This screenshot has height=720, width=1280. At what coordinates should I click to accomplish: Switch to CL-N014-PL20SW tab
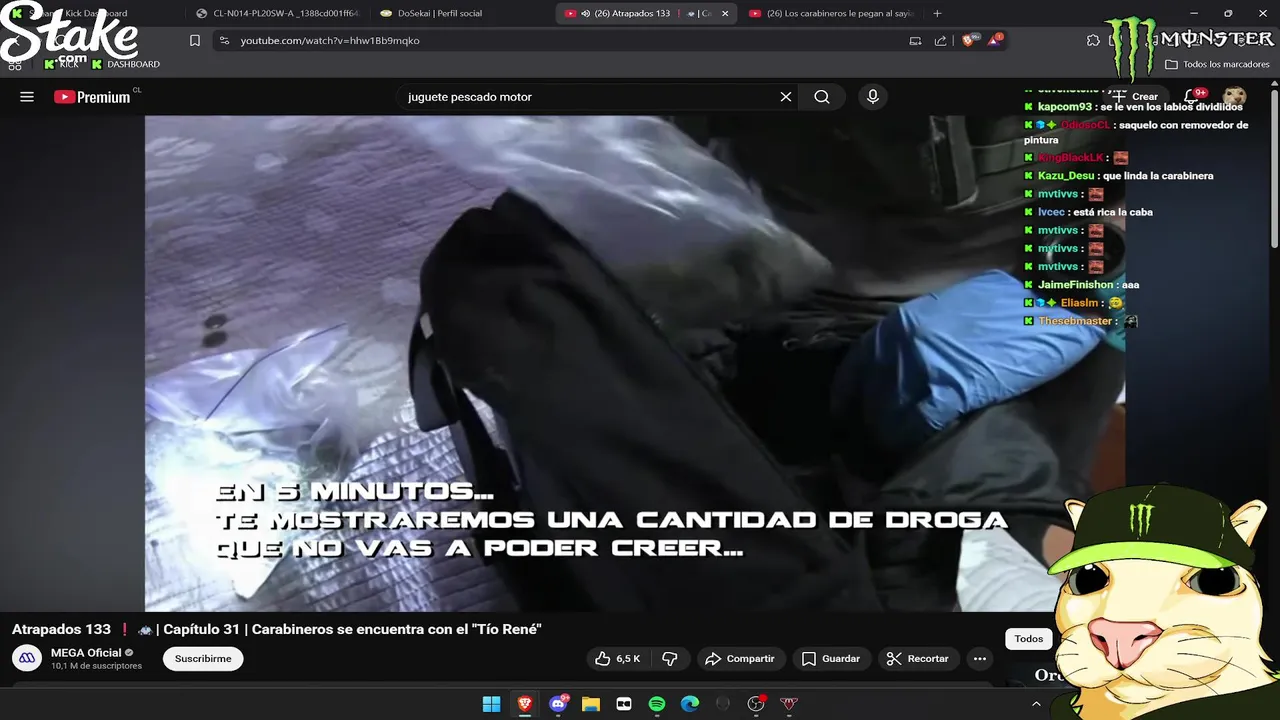277,14
